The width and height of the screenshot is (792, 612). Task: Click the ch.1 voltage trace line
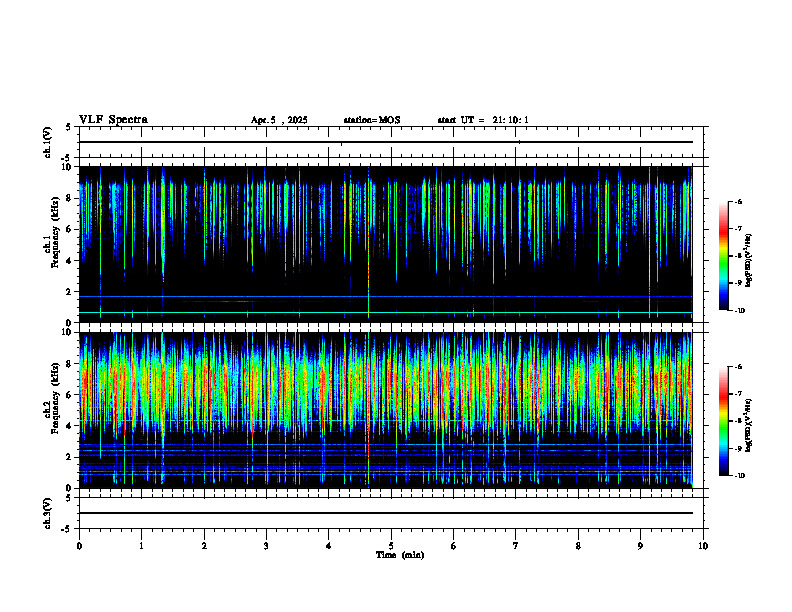coord(385,142)
